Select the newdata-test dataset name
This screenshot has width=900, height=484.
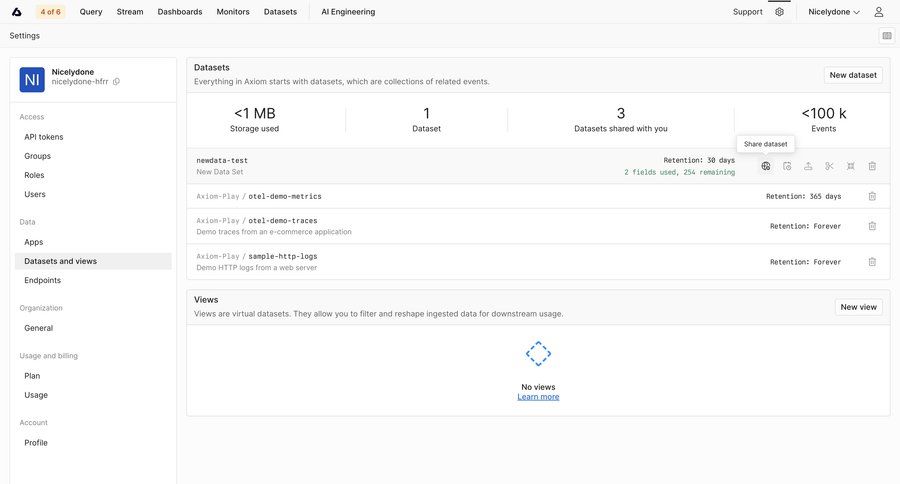222,161
